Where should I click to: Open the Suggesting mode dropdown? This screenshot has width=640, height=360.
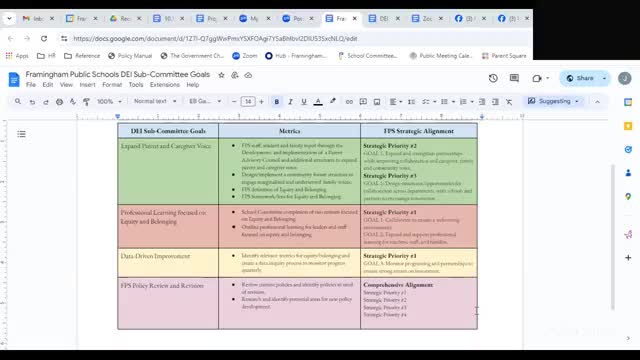[x=553, y=101]
